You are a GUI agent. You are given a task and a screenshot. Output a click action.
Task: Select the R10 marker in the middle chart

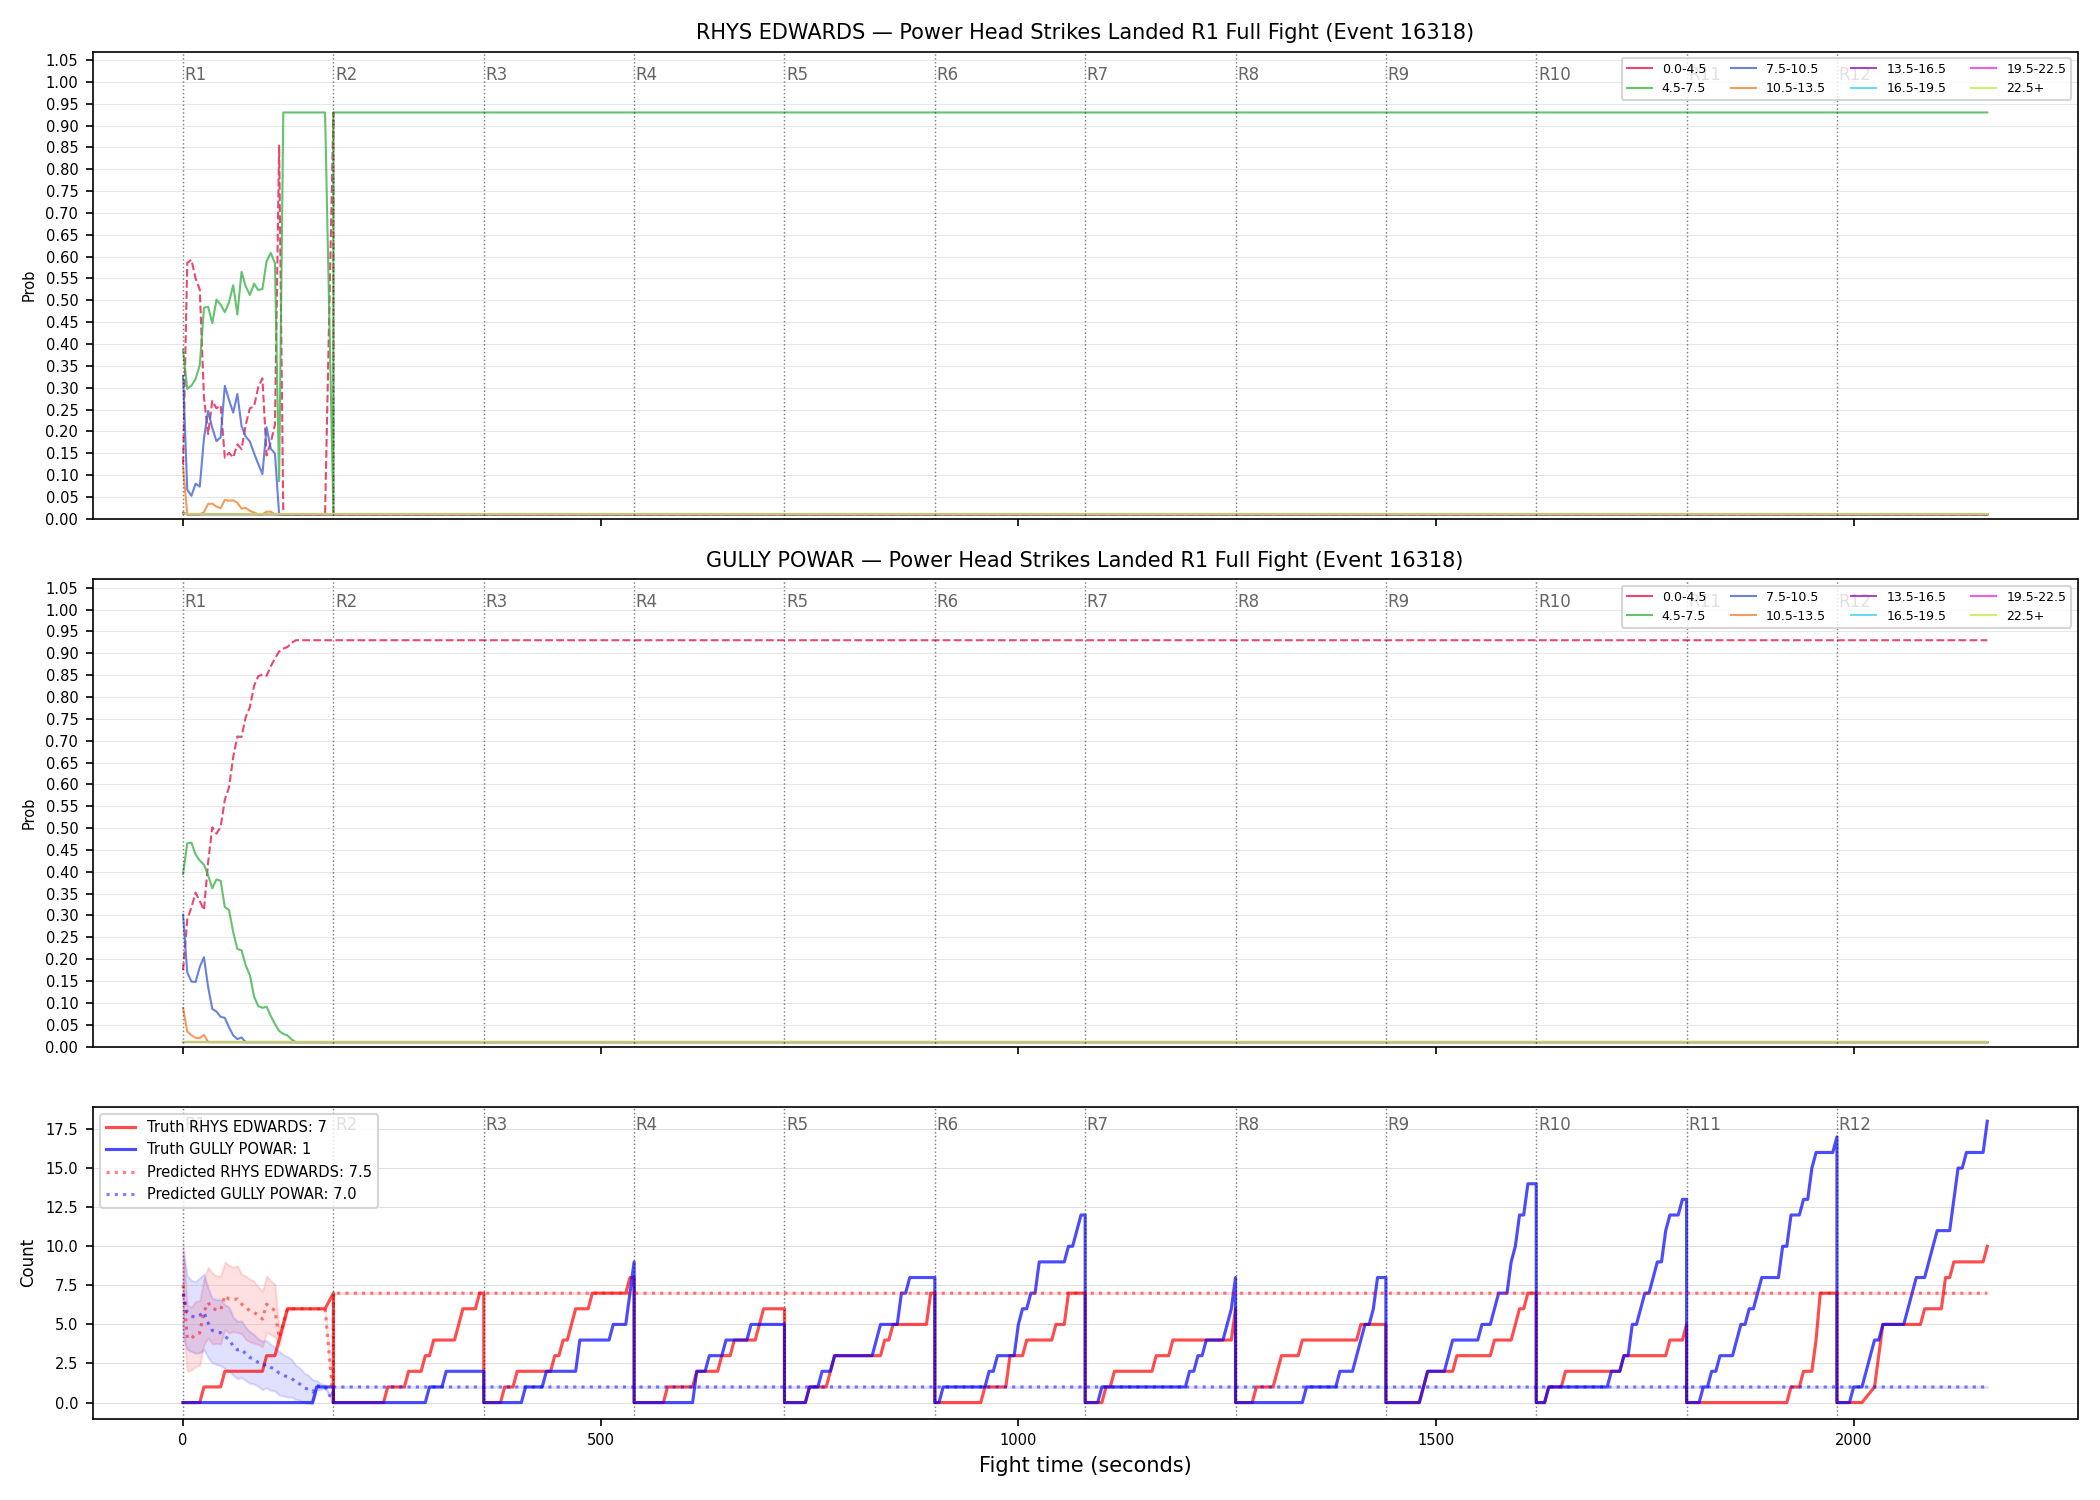1554,601
